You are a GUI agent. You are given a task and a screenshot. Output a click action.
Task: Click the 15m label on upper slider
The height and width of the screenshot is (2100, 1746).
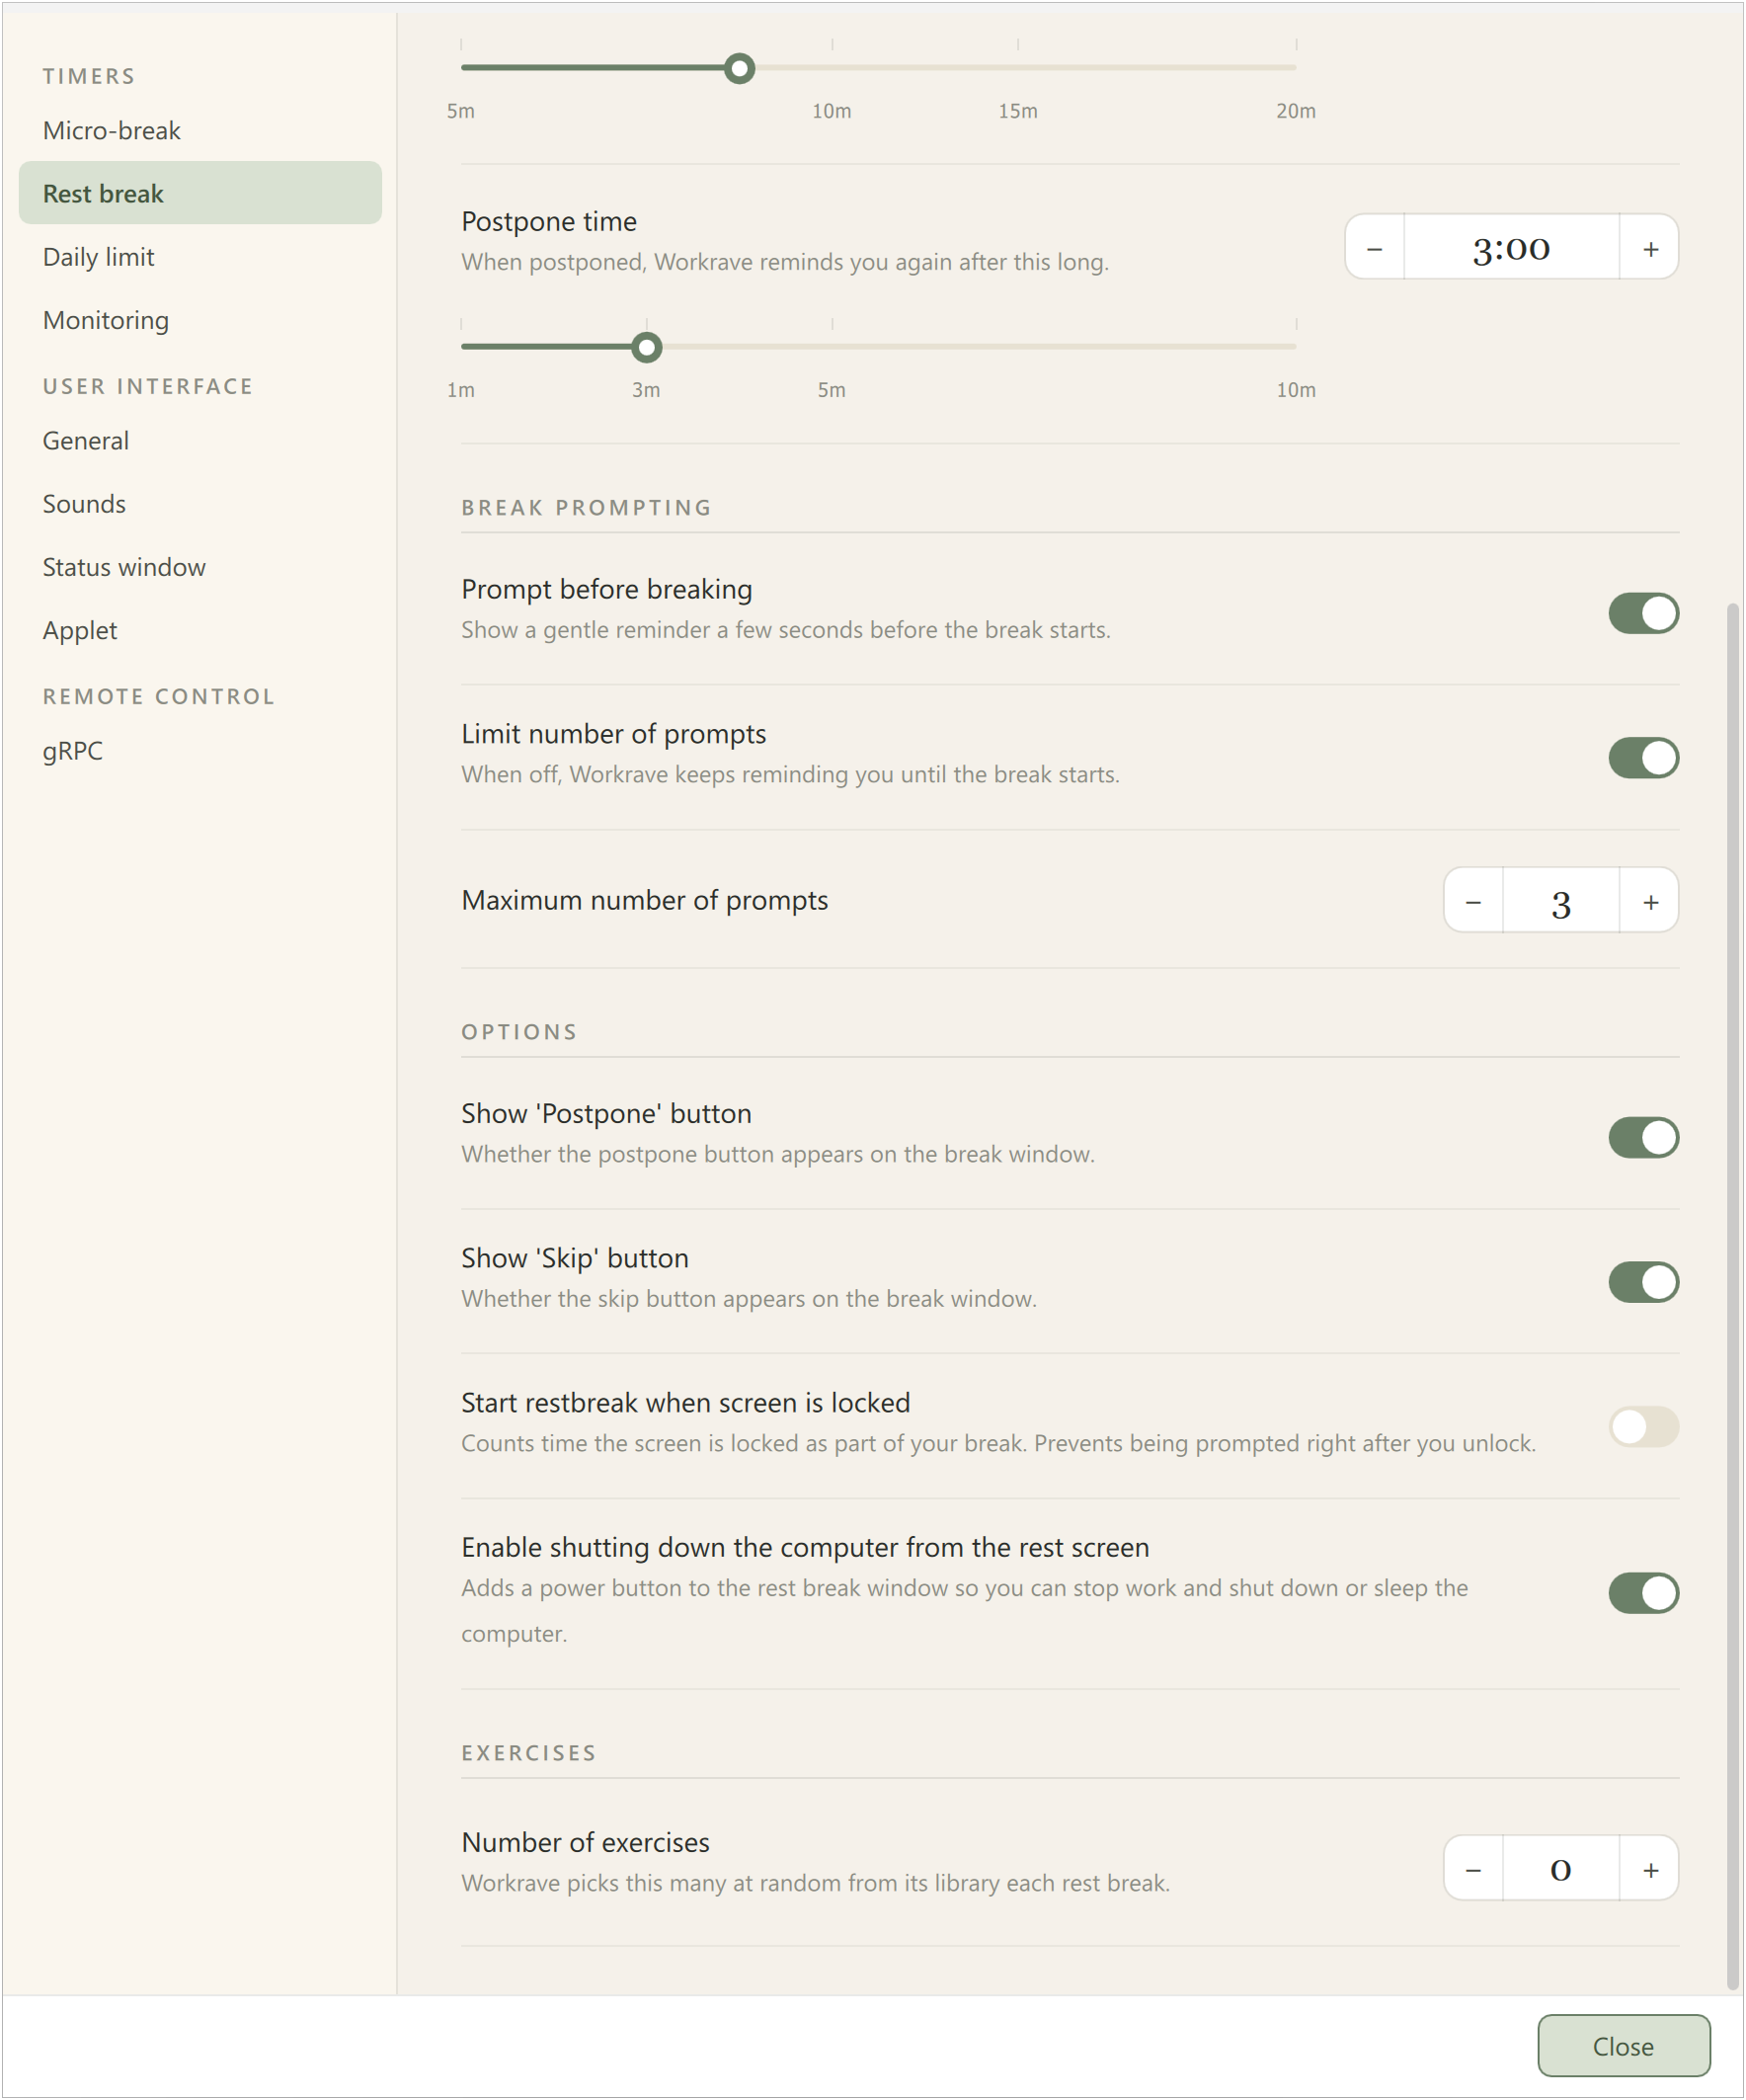pyautogui.click(x=1018, y=111)
